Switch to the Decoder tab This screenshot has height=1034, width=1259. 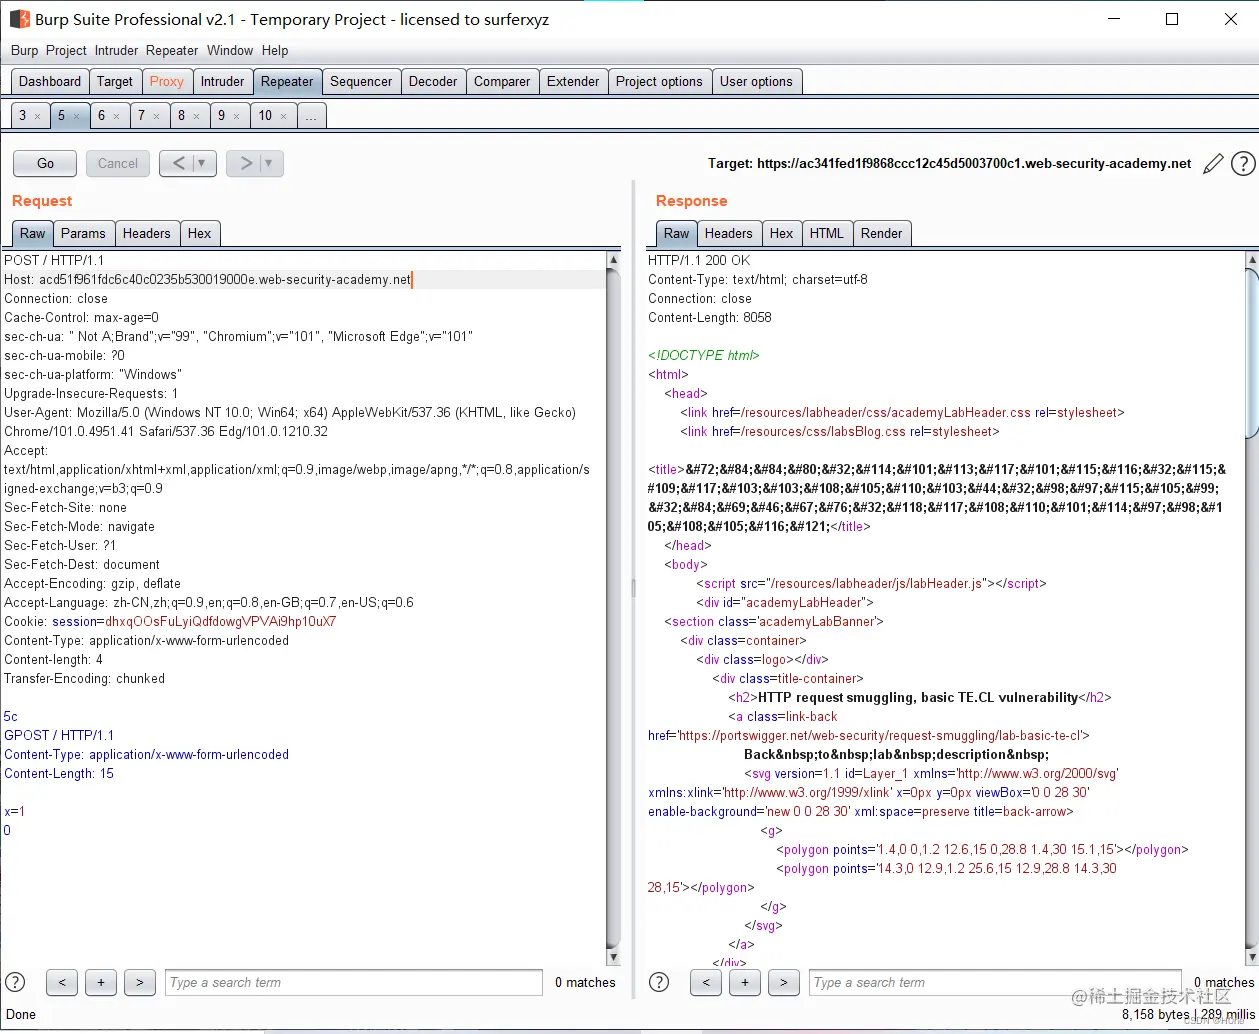433,82
